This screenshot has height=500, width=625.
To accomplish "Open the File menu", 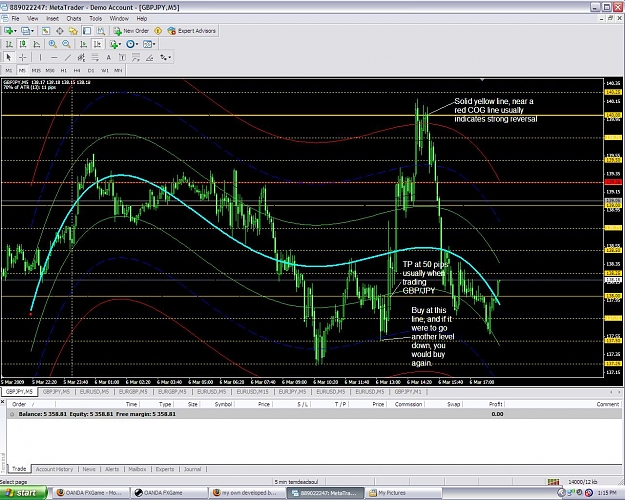I will [x=15, y=18].
